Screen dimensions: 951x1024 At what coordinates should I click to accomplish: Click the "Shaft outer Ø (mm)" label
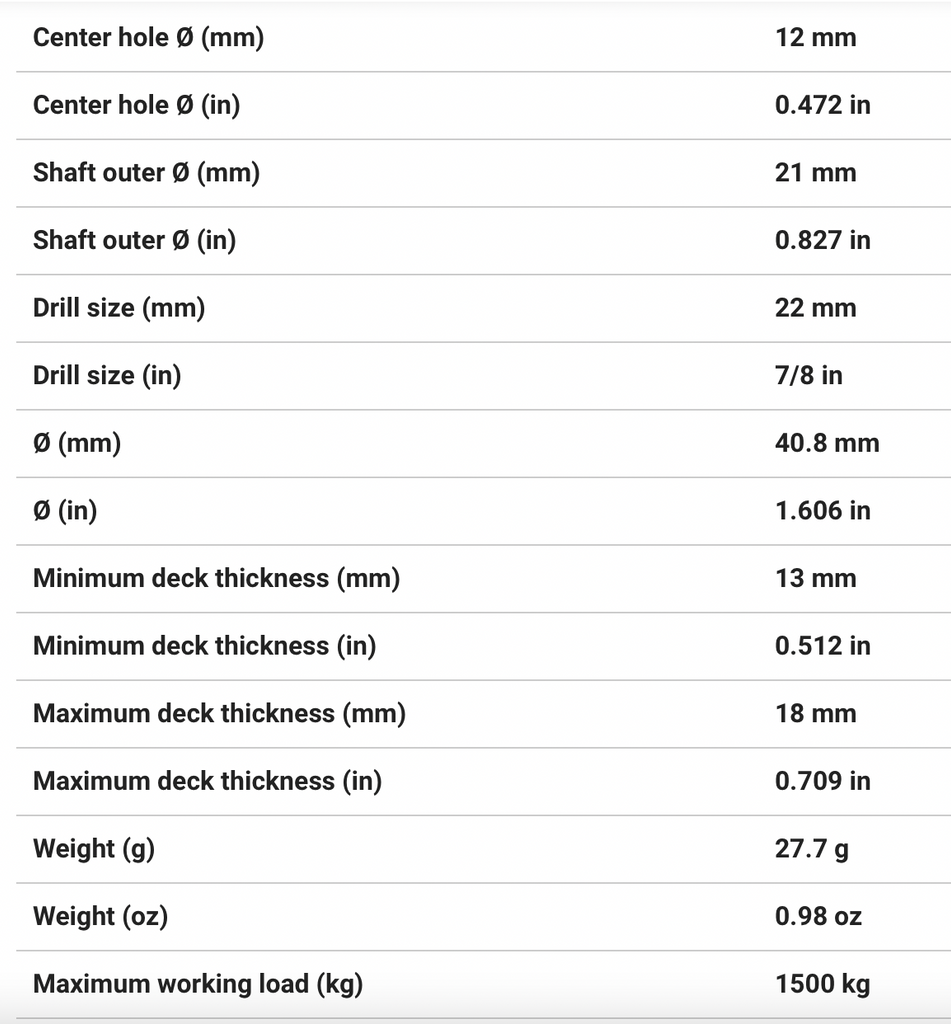[146, 173]
